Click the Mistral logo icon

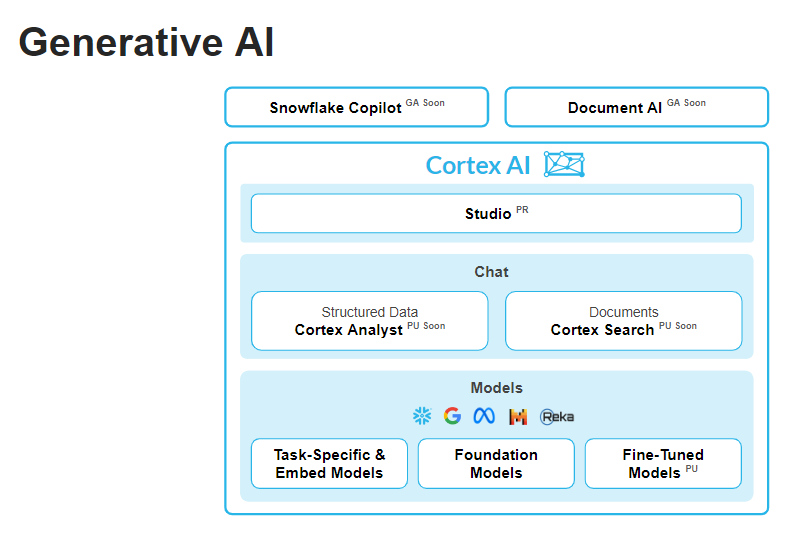tap(518, 417)
